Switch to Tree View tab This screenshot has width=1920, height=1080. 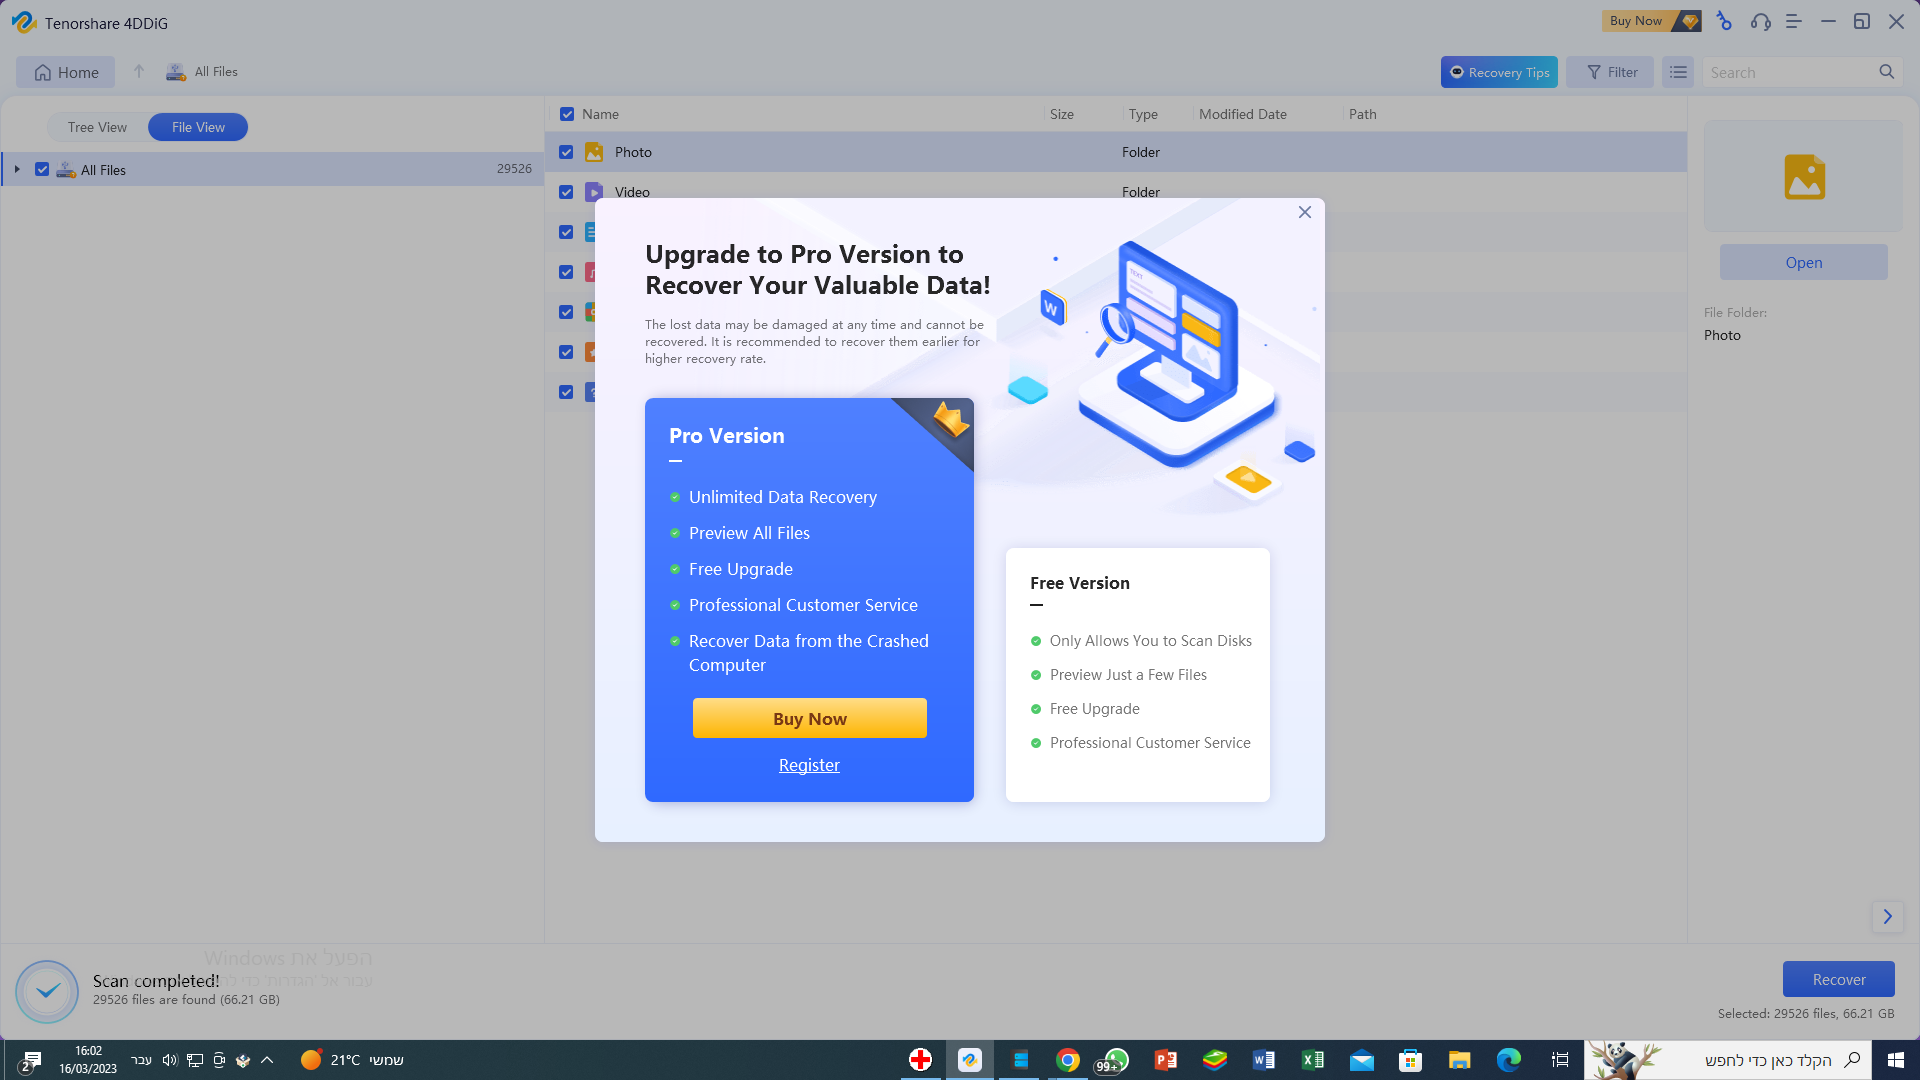coord(97,127)
